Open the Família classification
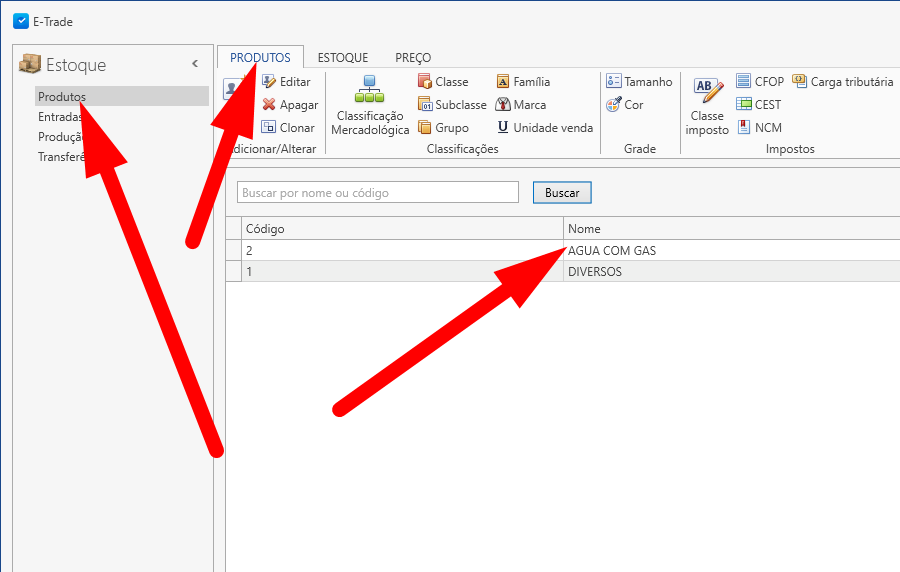Image resolution: width=900 pixels, height=572 pixels. pyautogui.click(x=504, y=82)
